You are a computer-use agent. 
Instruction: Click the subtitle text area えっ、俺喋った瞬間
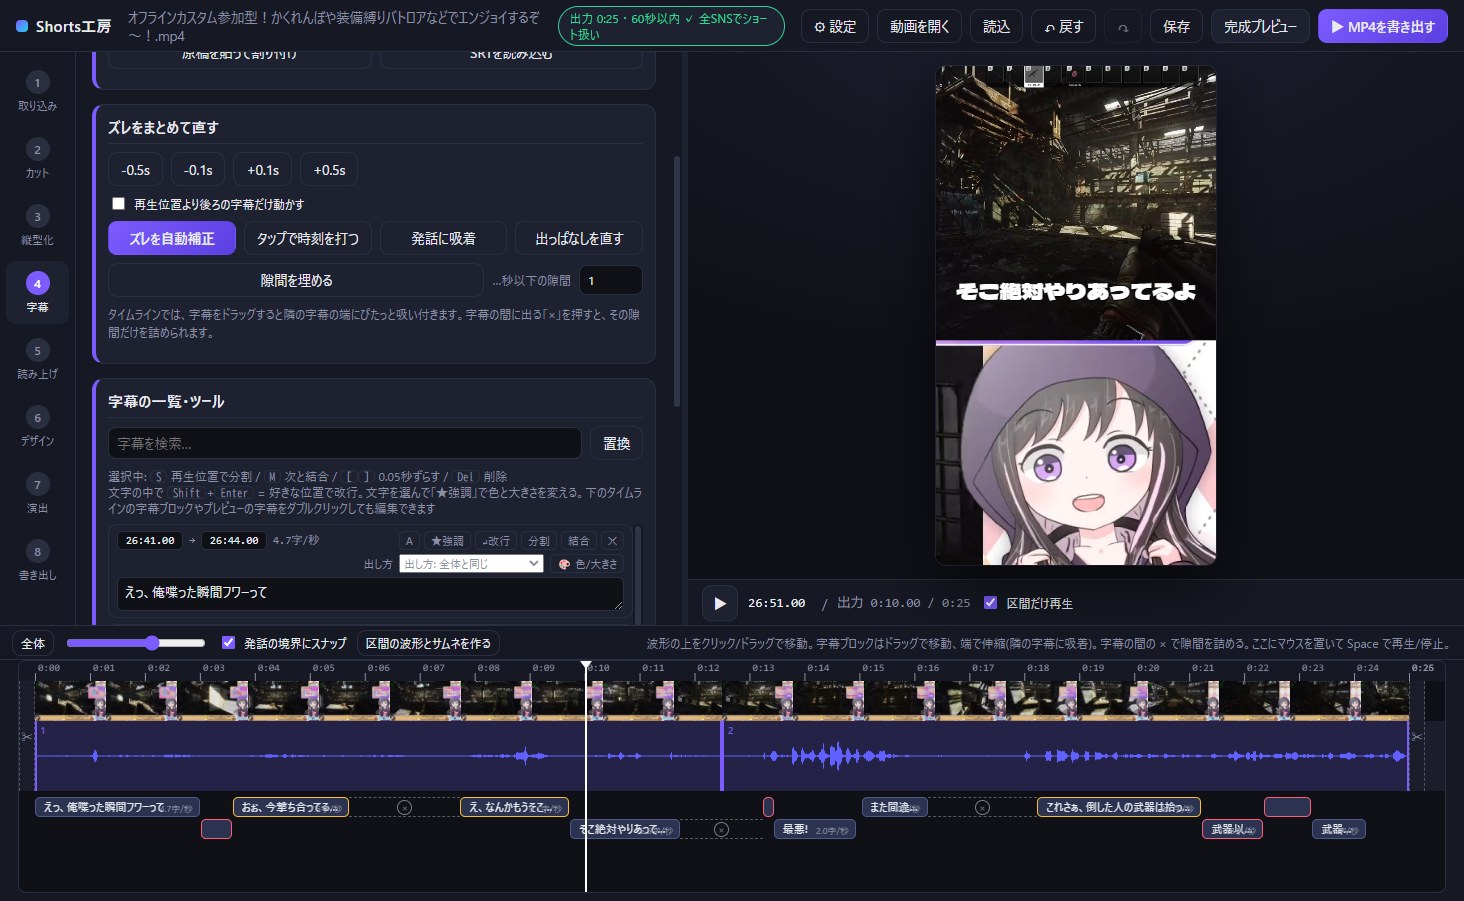click(370, 593)
